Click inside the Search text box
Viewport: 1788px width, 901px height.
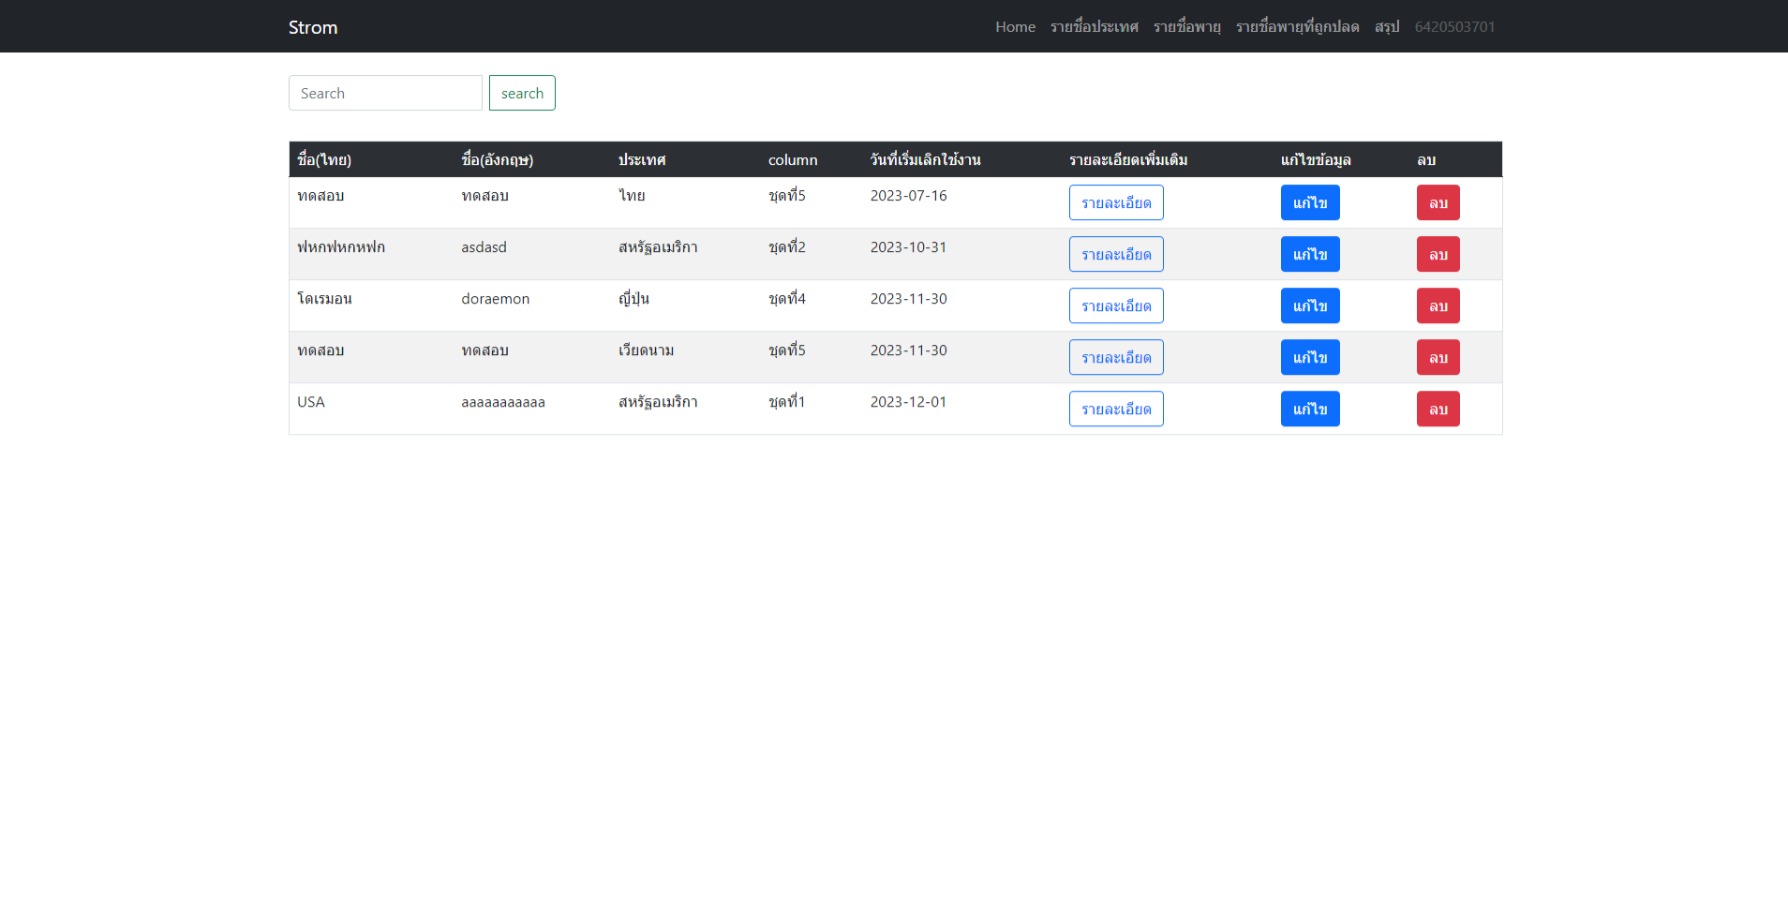pos(385,92)
